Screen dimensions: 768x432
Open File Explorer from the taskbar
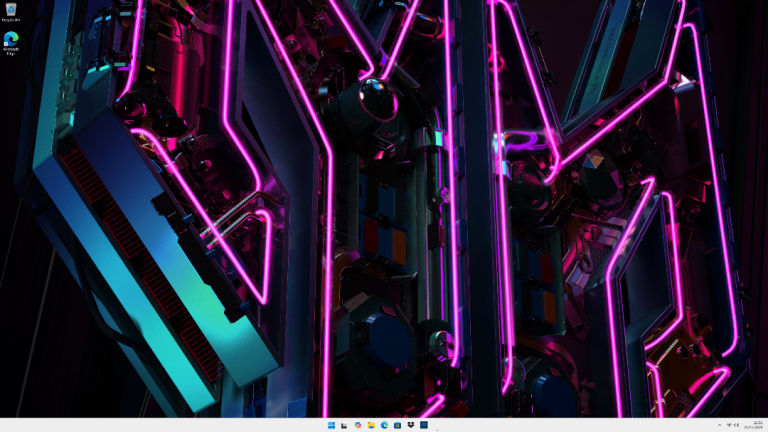click(371, 425)
